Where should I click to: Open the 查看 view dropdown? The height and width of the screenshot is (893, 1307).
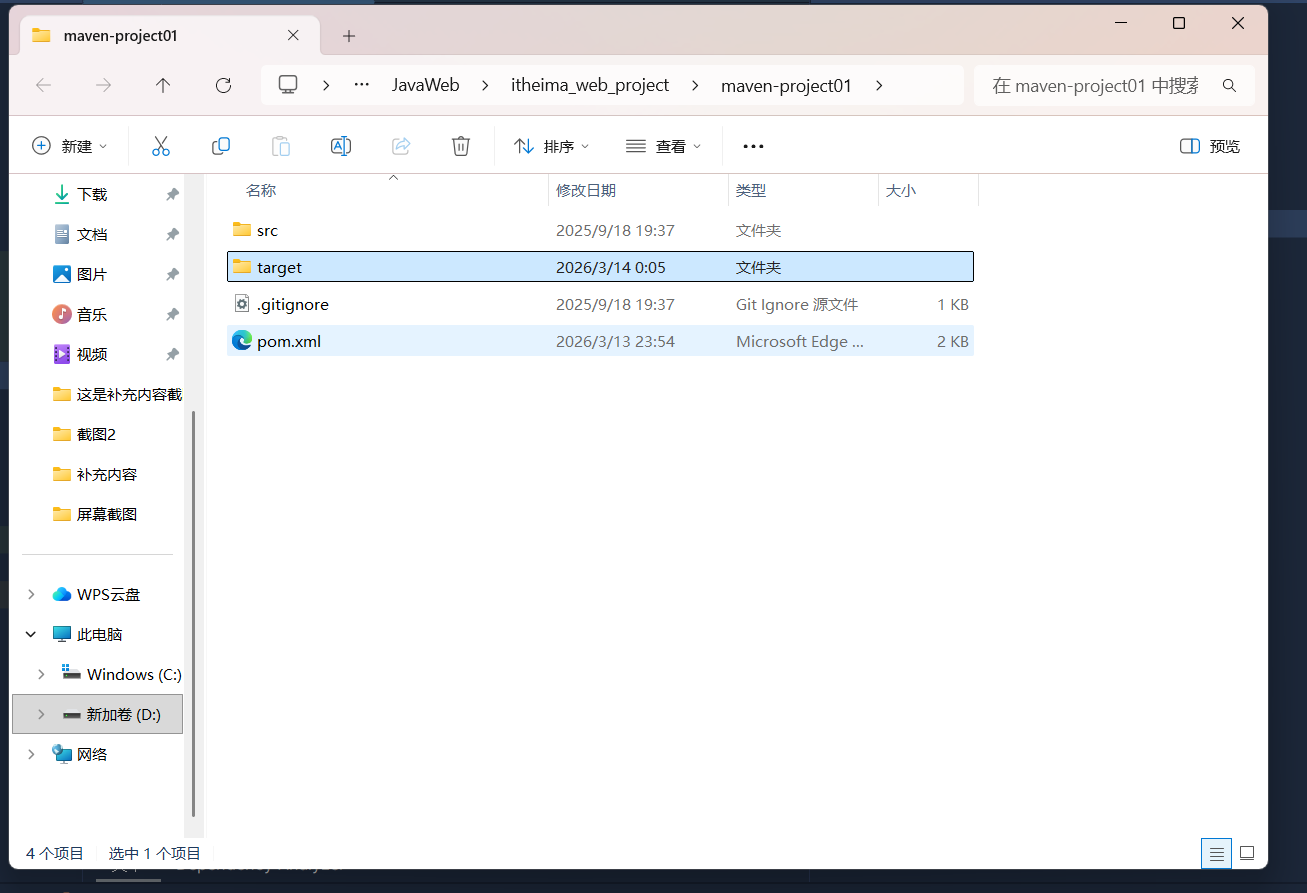point(664,146)
